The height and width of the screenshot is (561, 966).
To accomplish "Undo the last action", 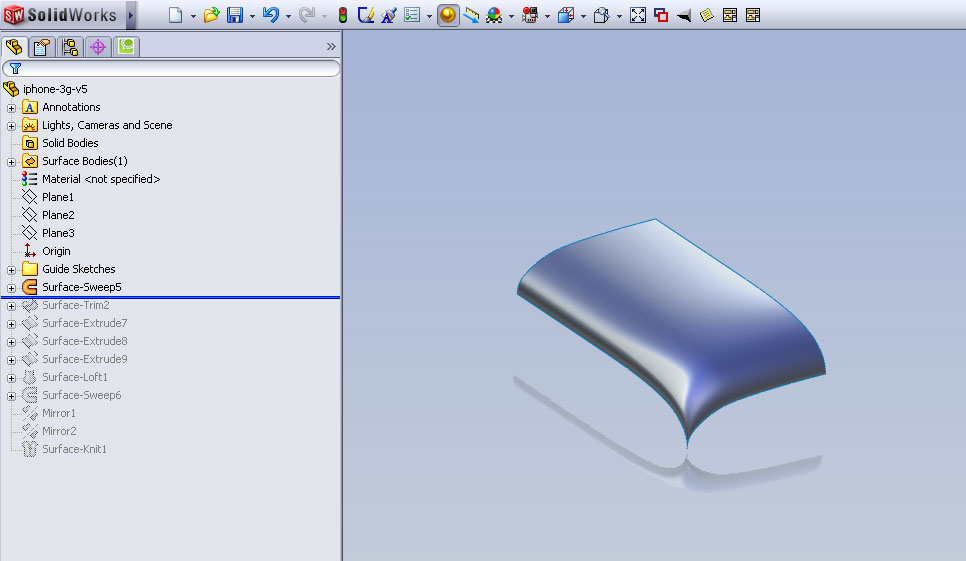I will point(270,15).
